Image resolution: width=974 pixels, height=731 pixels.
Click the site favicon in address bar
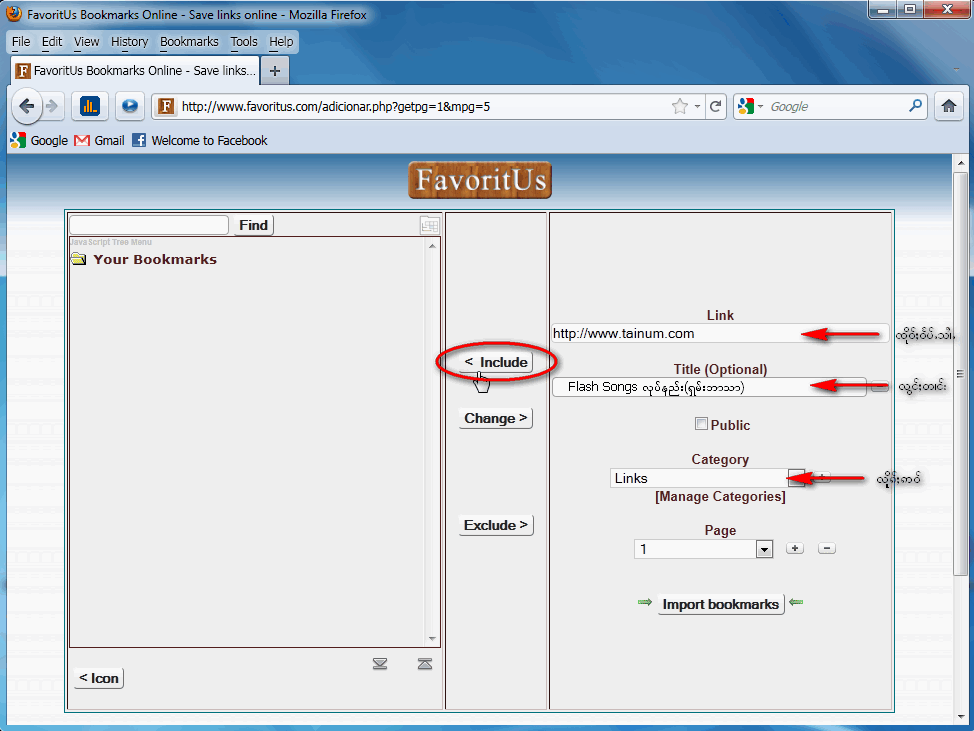coord(166,106)
